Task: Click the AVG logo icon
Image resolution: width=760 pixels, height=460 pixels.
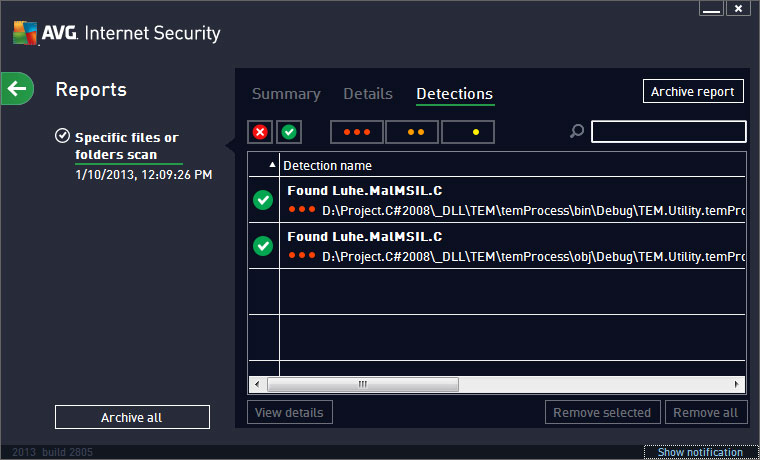Action: [25, 33]
